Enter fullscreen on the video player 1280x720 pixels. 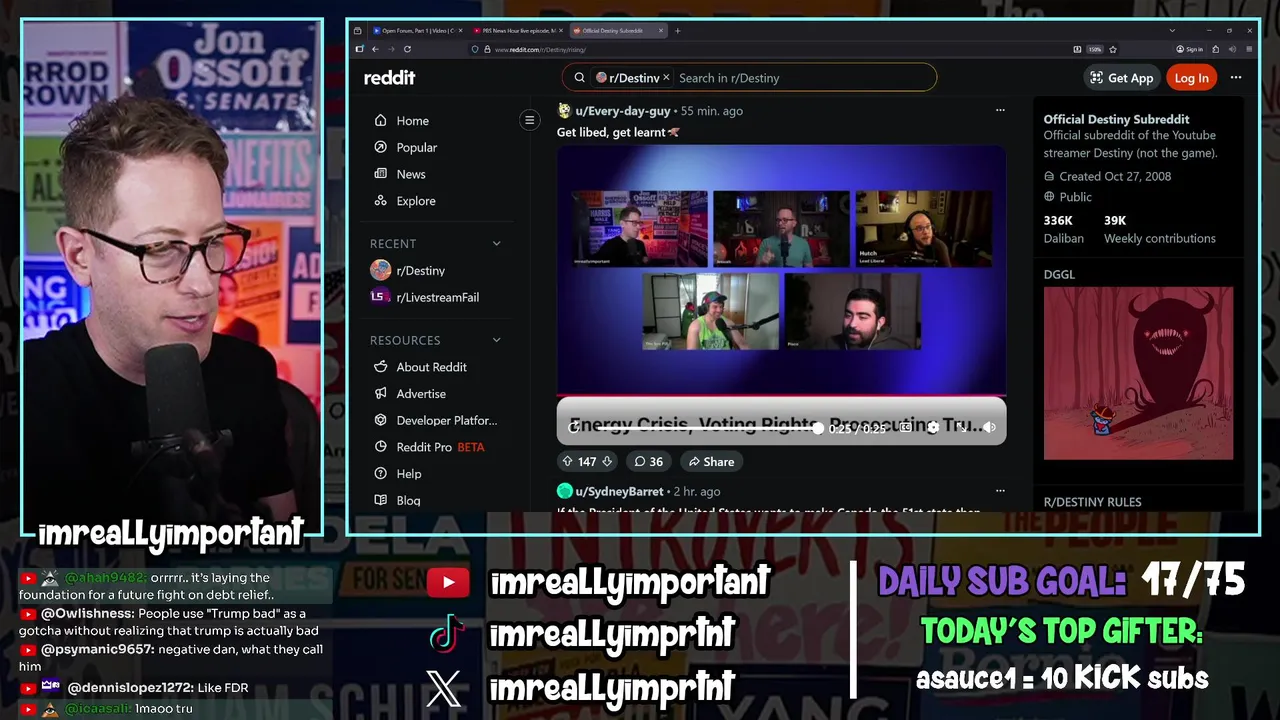tap(961, 427)
